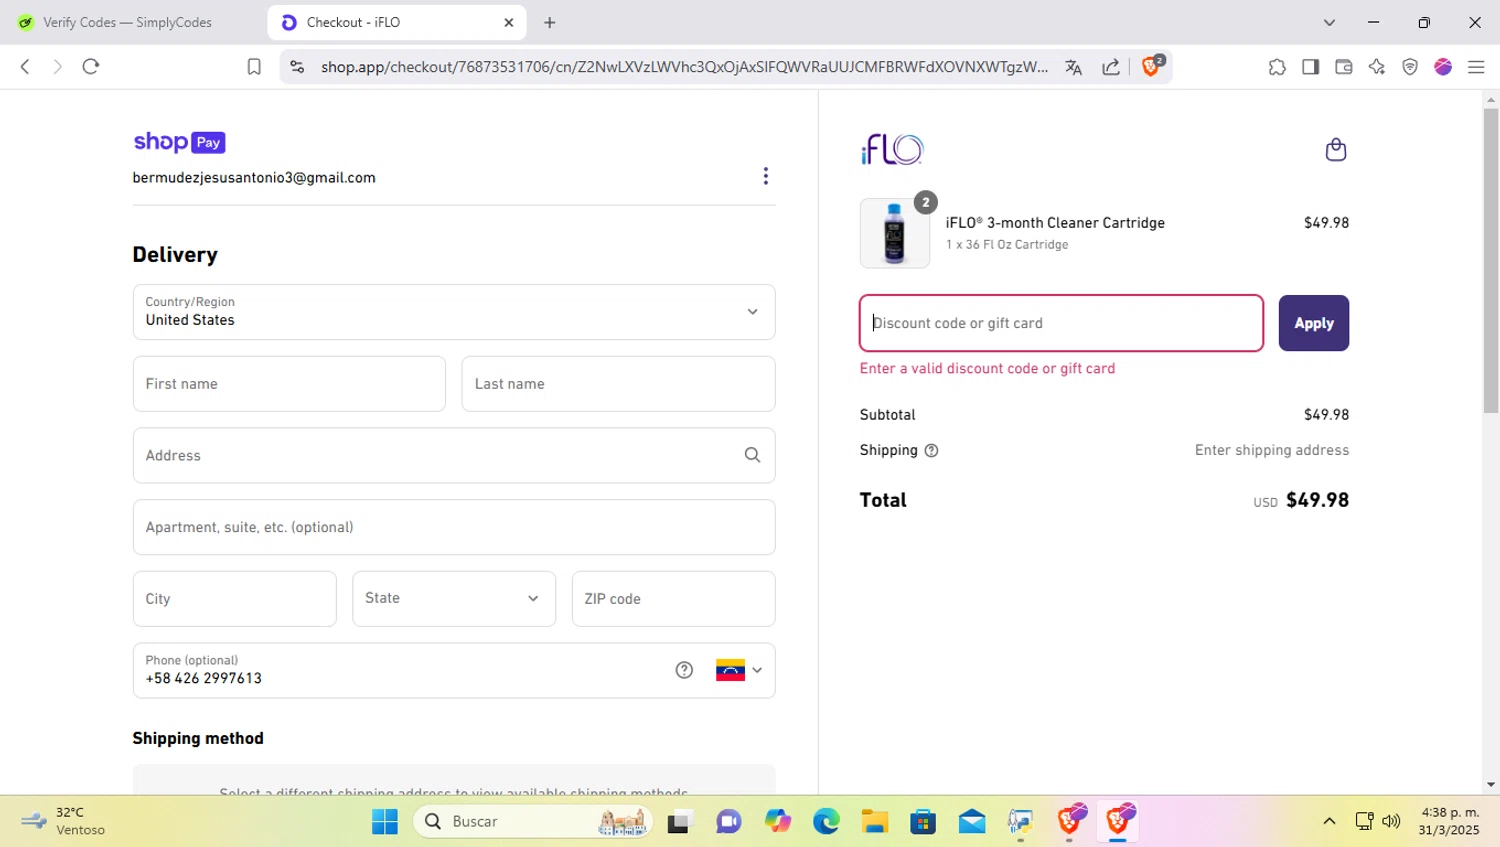Click the iFLO store logo
The image size is (1500, 847).
(892, 150)
